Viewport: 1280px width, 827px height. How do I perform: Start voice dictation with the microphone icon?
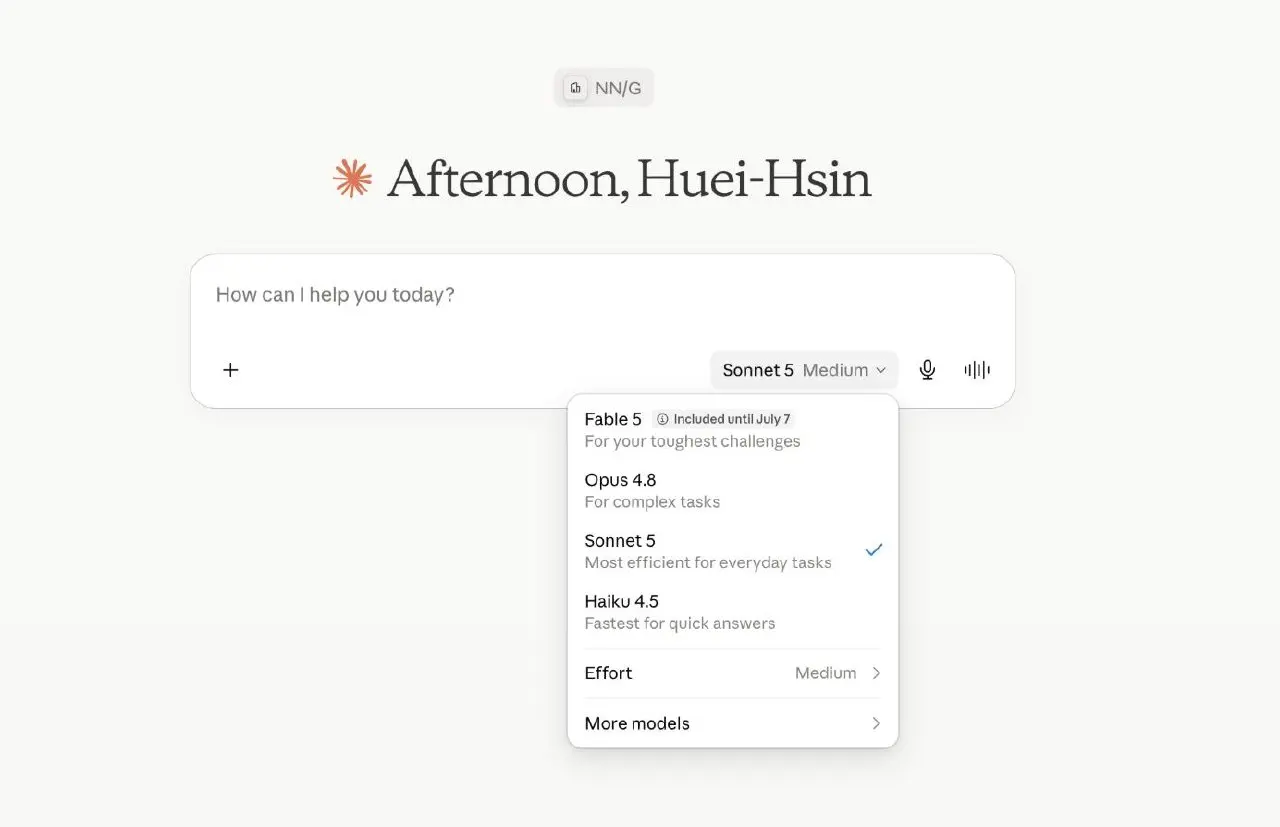[x=927, y=370]
